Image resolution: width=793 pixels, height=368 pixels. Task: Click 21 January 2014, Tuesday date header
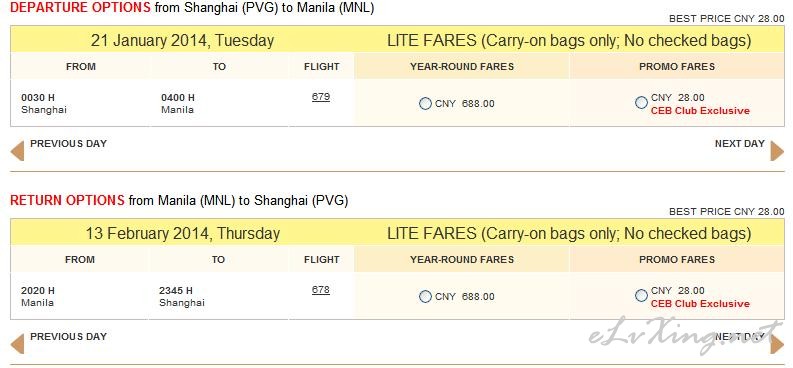tap(182, 40)
